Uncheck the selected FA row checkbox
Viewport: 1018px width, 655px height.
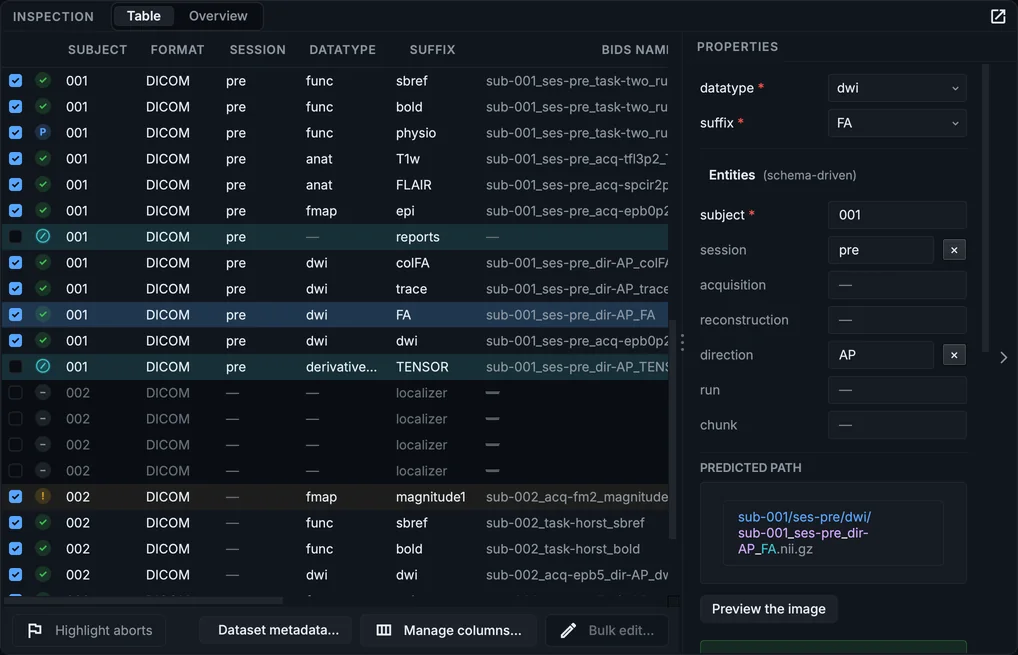coord(16,314)
